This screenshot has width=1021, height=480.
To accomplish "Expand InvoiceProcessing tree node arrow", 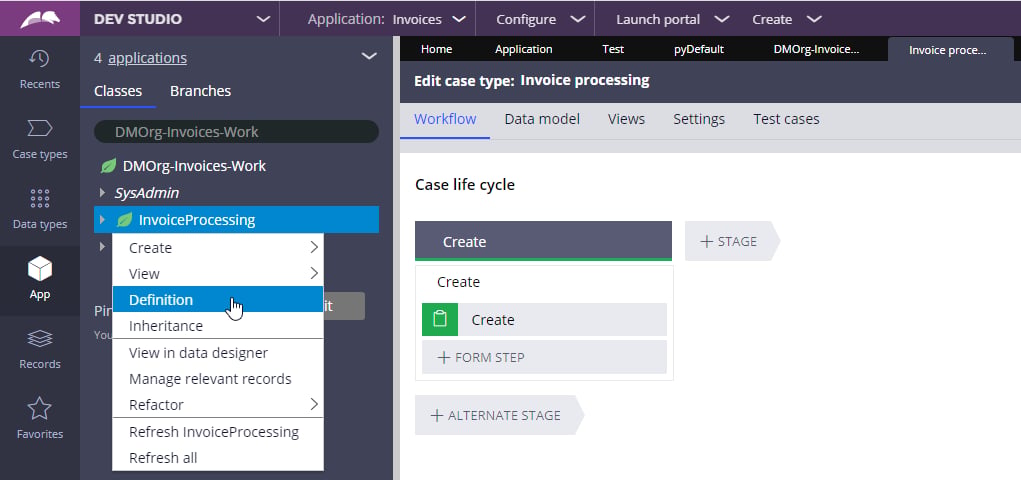I will 102,220.
